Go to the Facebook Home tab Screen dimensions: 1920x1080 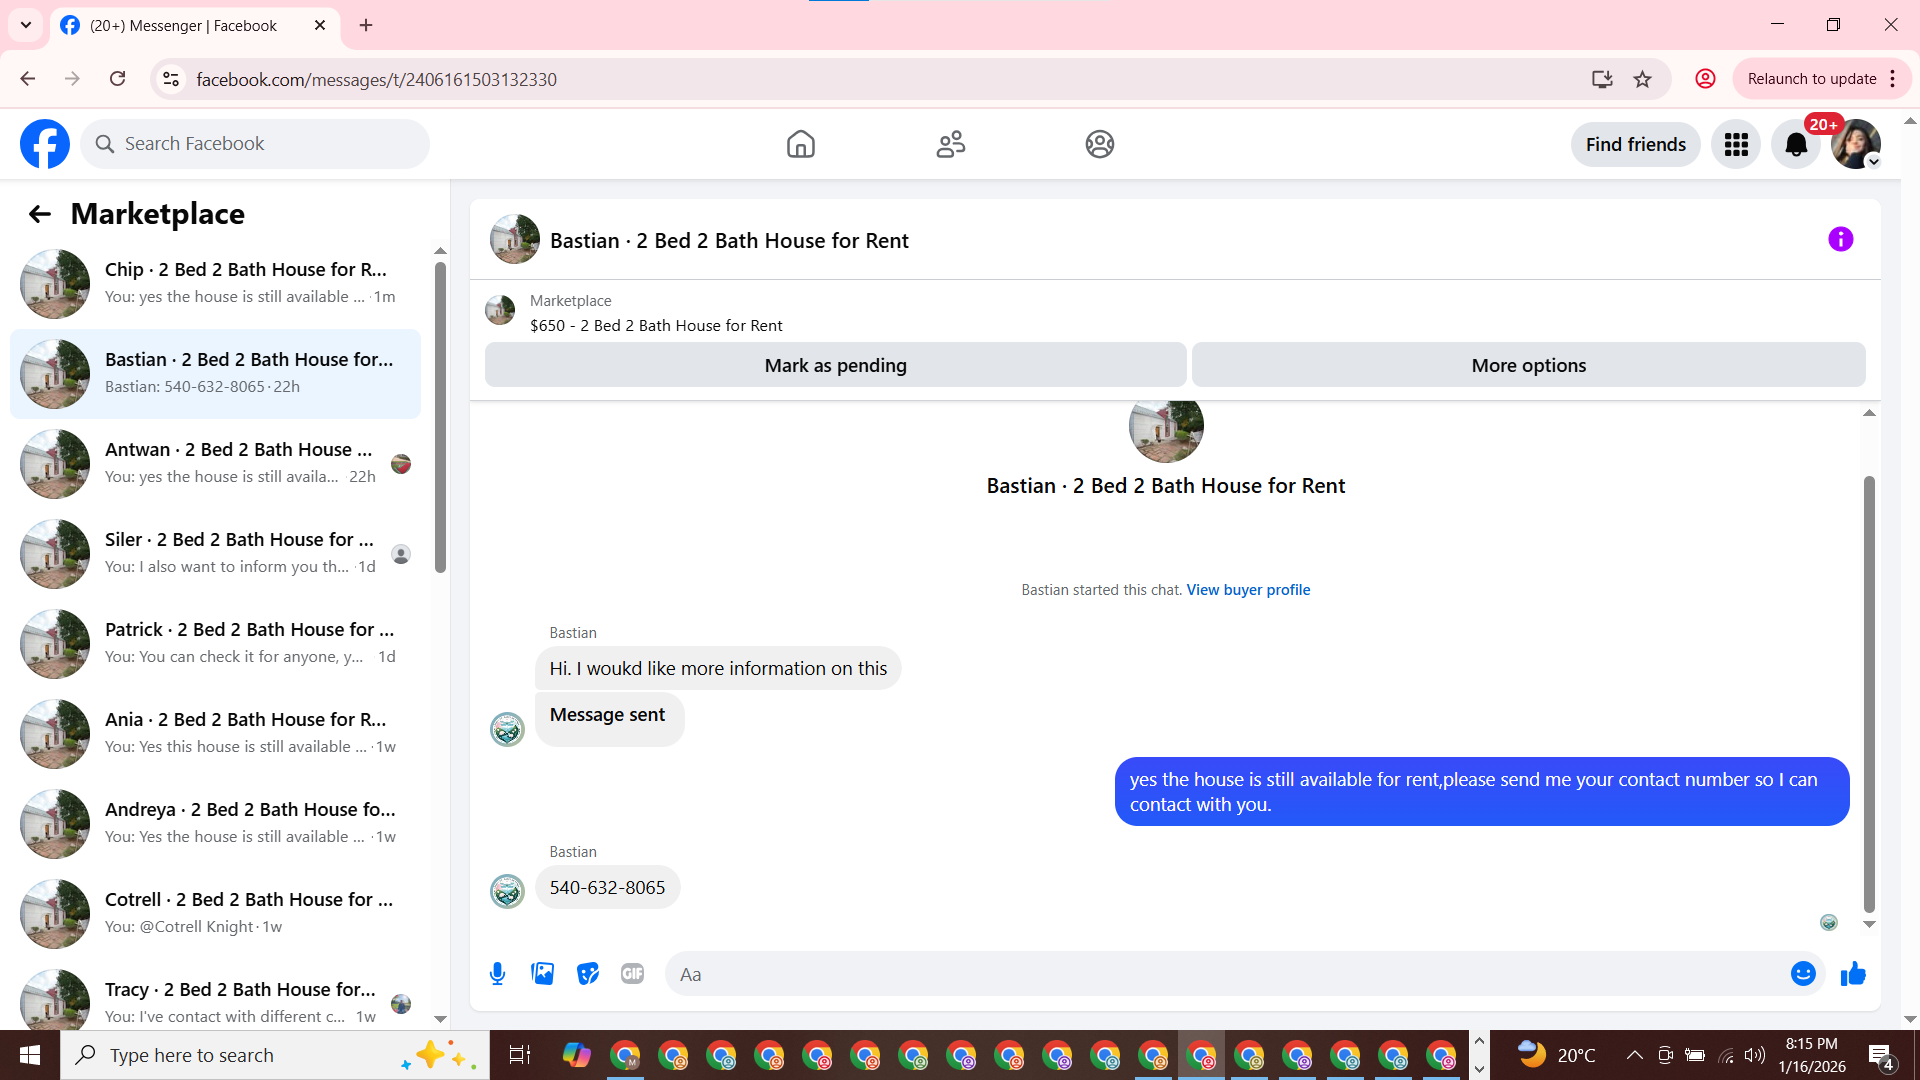pos(800,145)
